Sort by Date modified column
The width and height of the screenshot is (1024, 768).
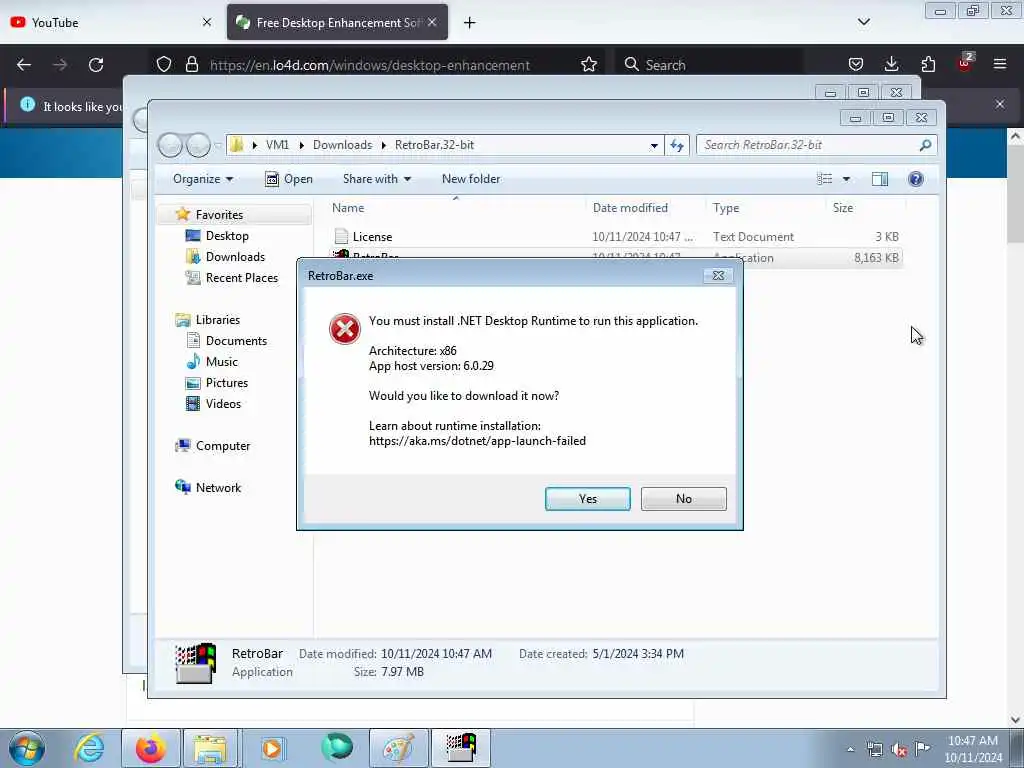click(x=630, y=208)
